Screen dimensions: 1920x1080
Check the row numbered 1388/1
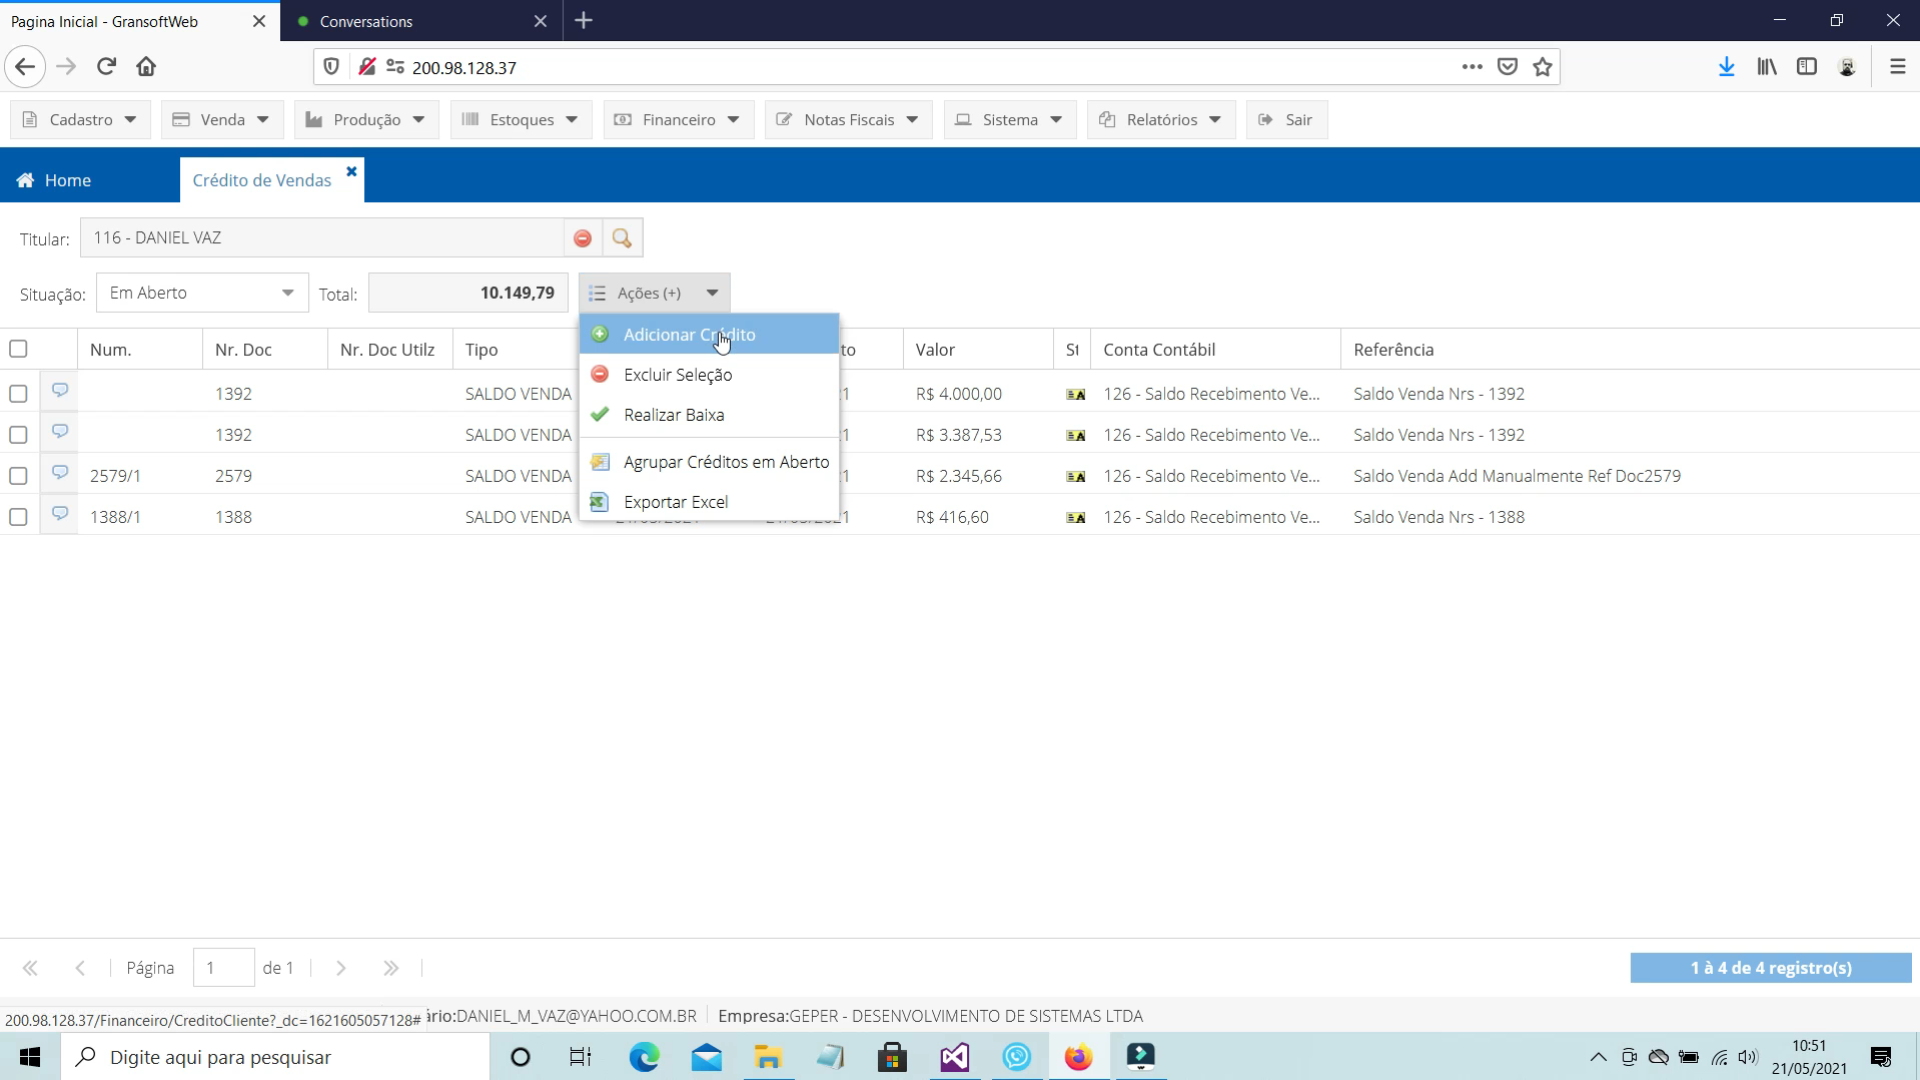coord(18,517)
